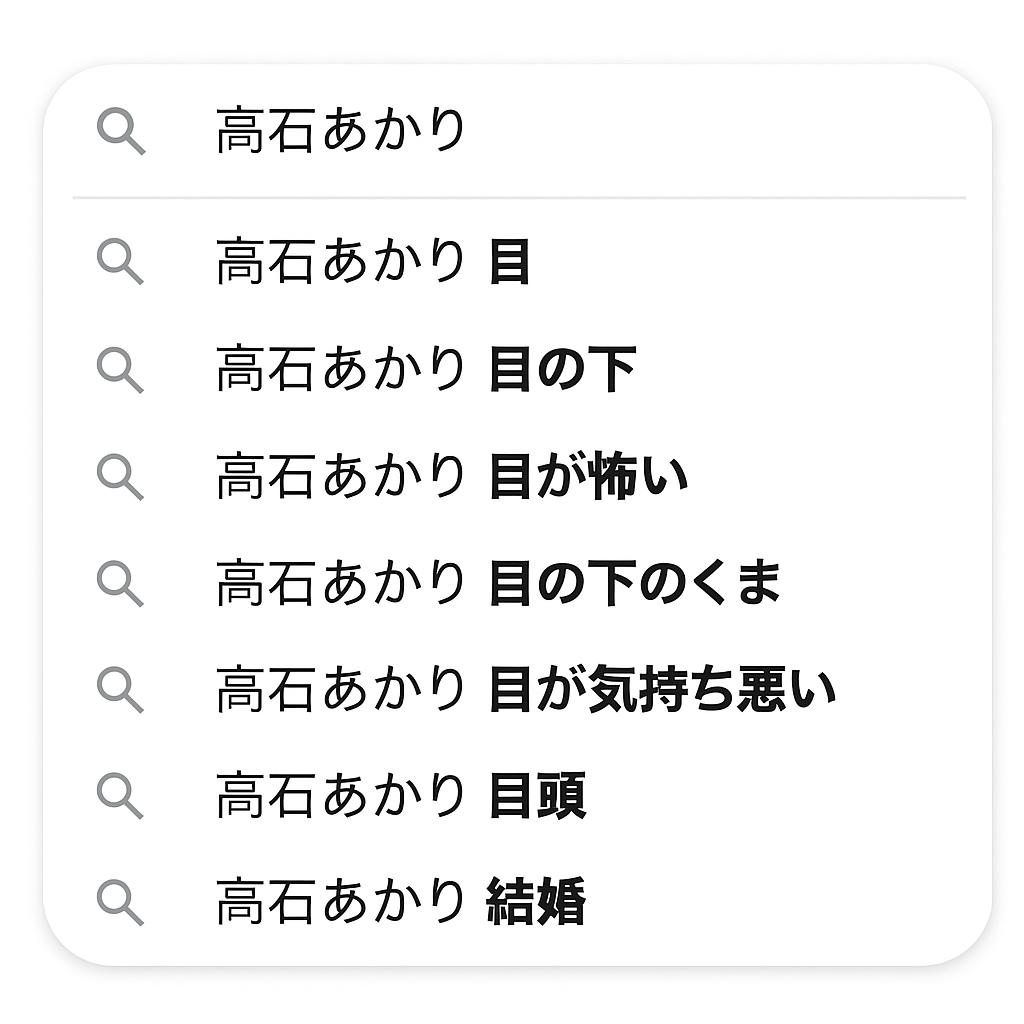Pick the suggestion '高石あかり 目が怖い'
The height and width of the screenshot is (1024, 1024).
(452, 477)
